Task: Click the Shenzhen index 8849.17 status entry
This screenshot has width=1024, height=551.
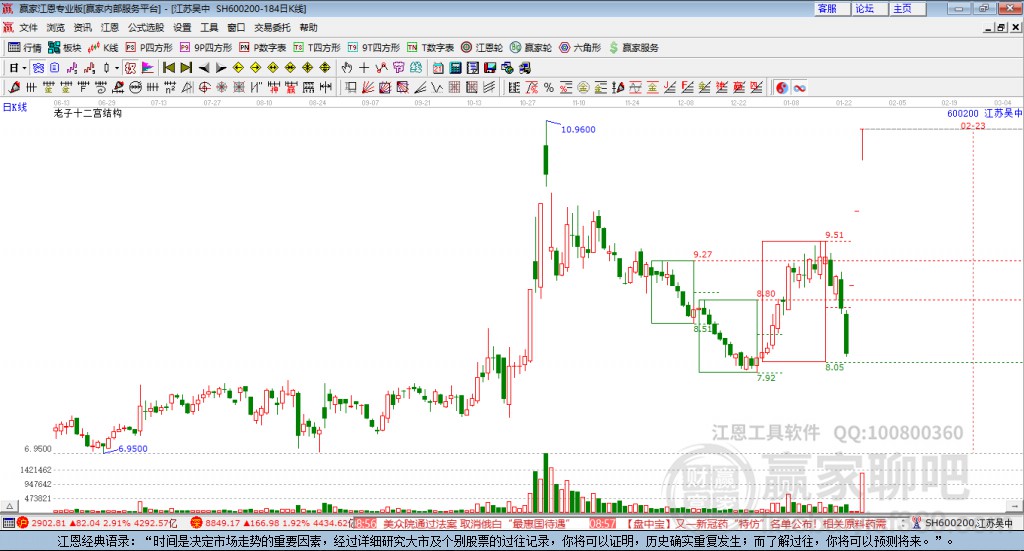Action: (x=270, y=523)
